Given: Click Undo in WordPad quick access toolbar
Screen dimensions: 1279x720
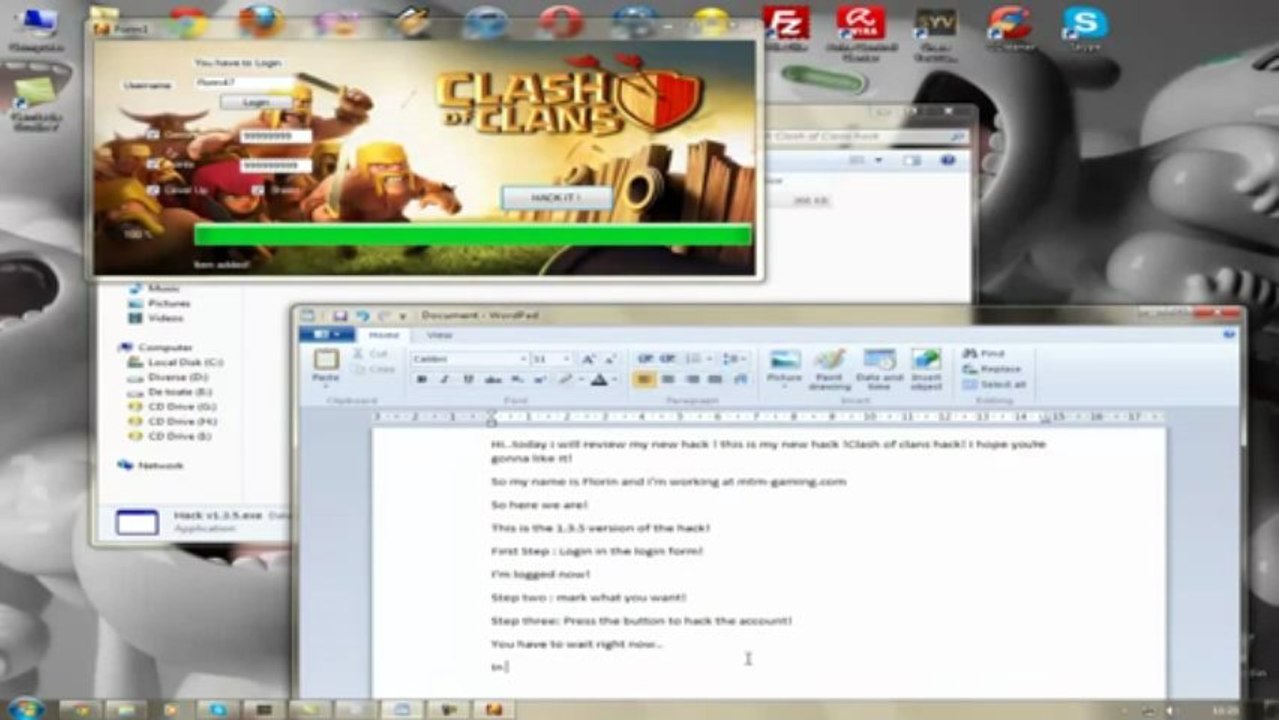Looking at the screenshot, I should [x=362, y=315].
